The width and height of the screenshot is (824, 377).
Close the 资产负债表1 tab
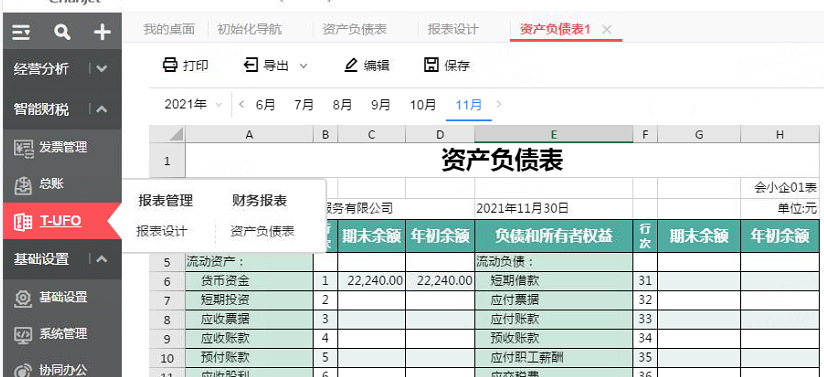[x=606, y=29]
